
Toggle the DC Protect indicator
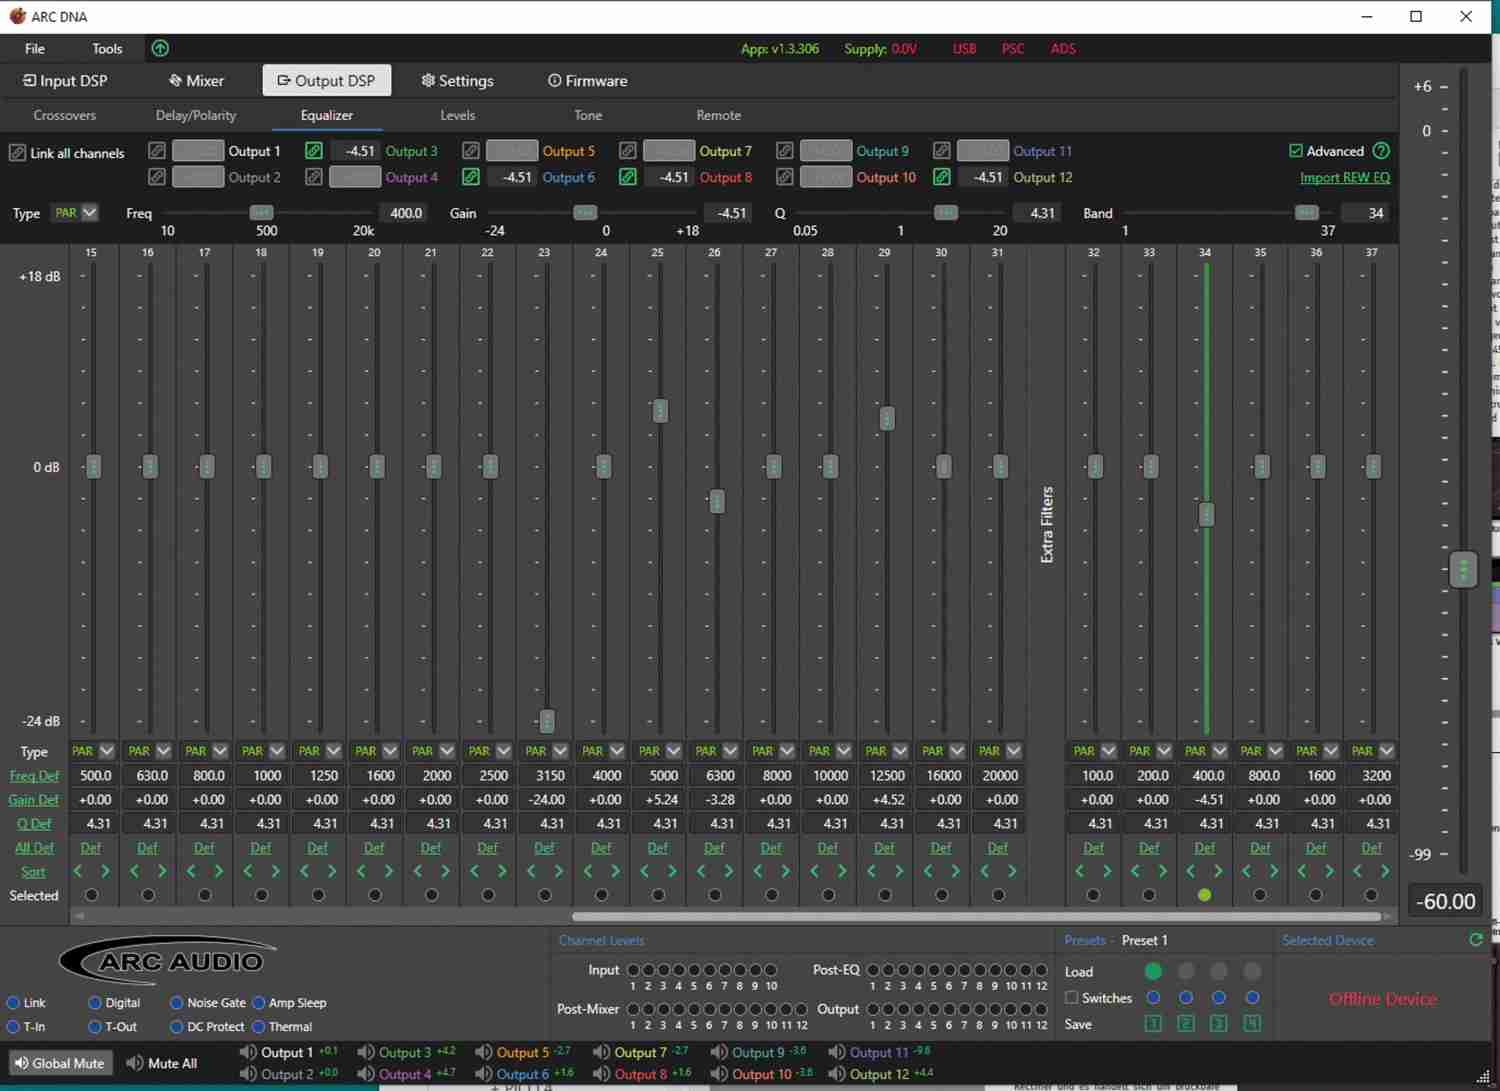pos(177,1027)
